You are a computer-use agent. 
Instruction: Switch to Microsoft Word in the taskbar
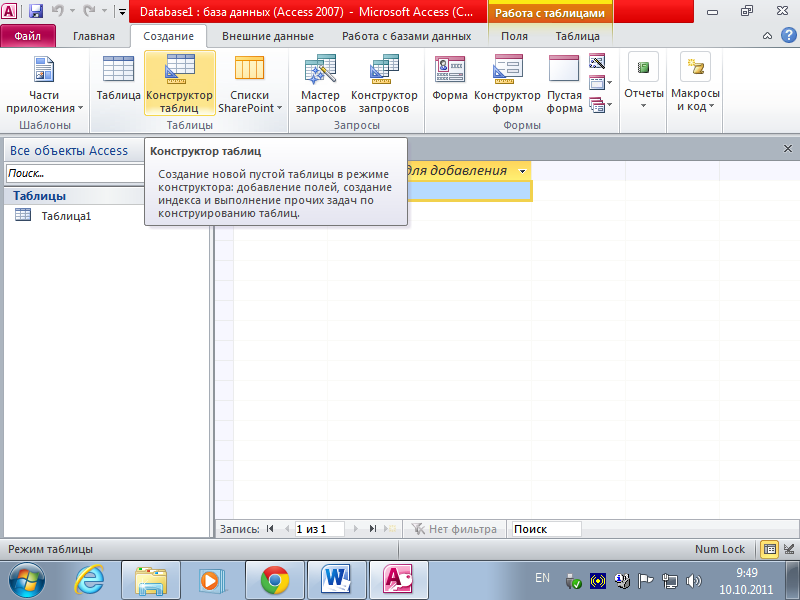tap(336, 581)
